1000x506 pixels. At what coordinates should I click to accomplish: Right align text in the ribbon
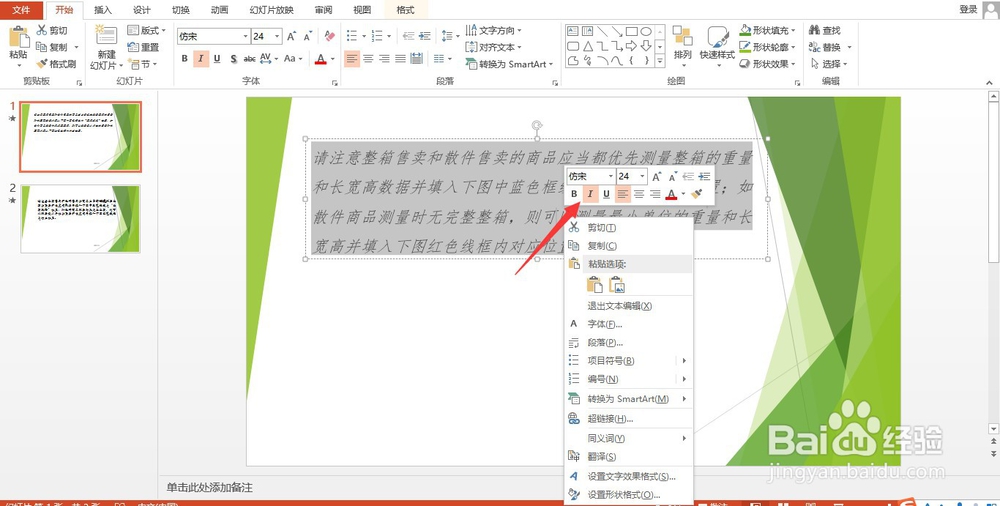tap(384, 59)
